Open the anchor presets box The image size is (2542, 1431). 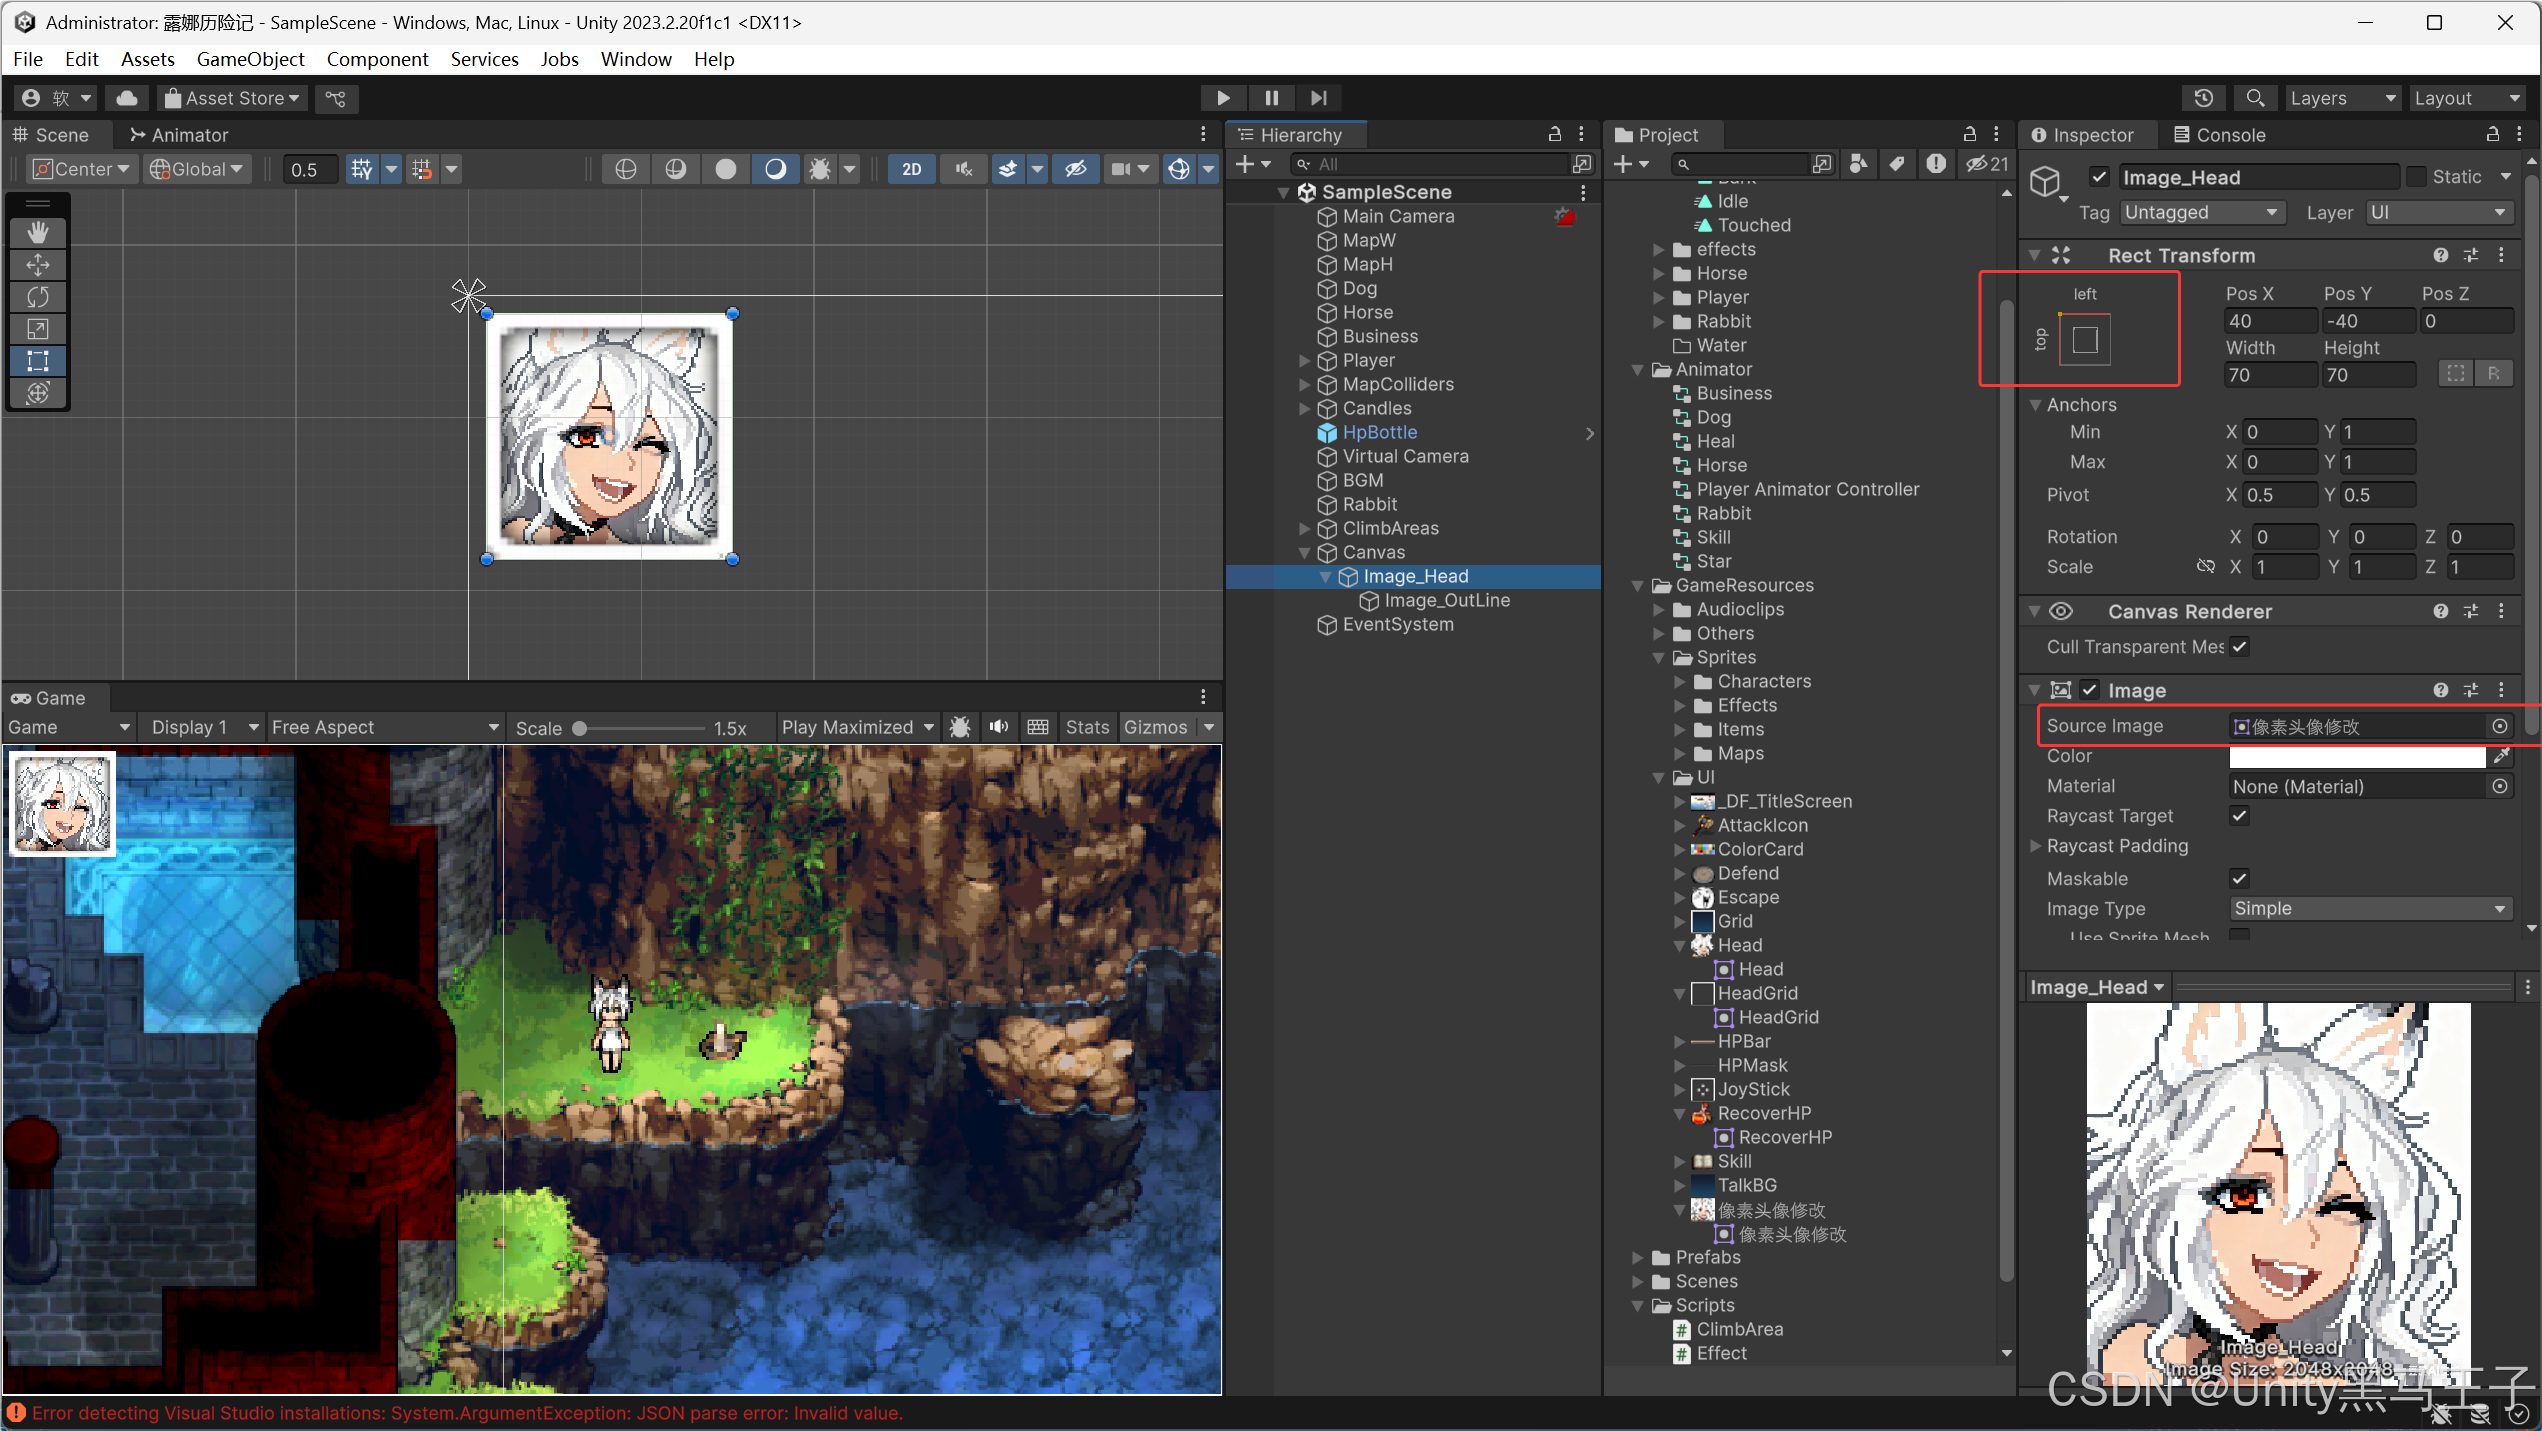pyautogui.click(x=2085, y=340)
